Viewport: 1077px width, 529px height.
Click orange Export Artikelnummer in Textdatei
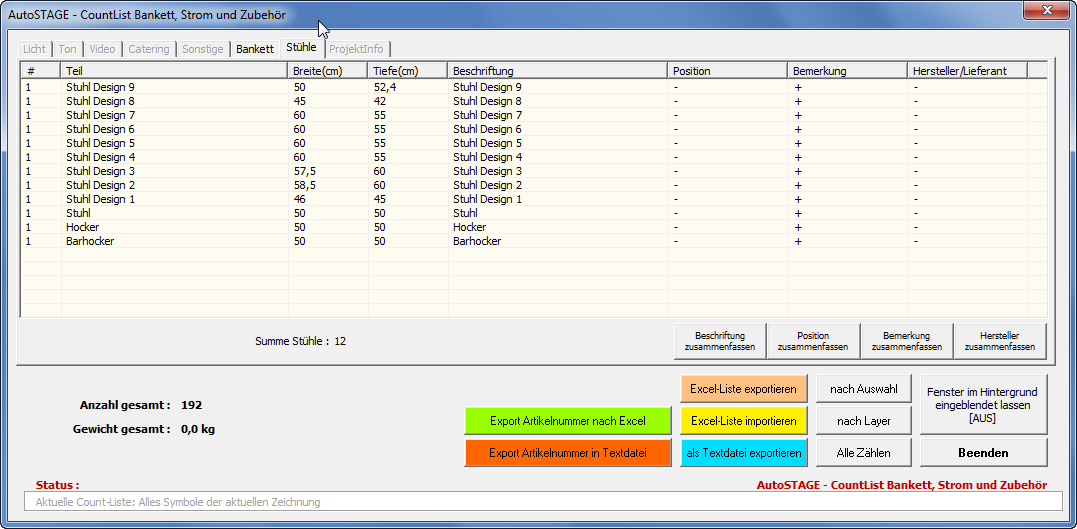pyautogui.click(x=567, y=453)
